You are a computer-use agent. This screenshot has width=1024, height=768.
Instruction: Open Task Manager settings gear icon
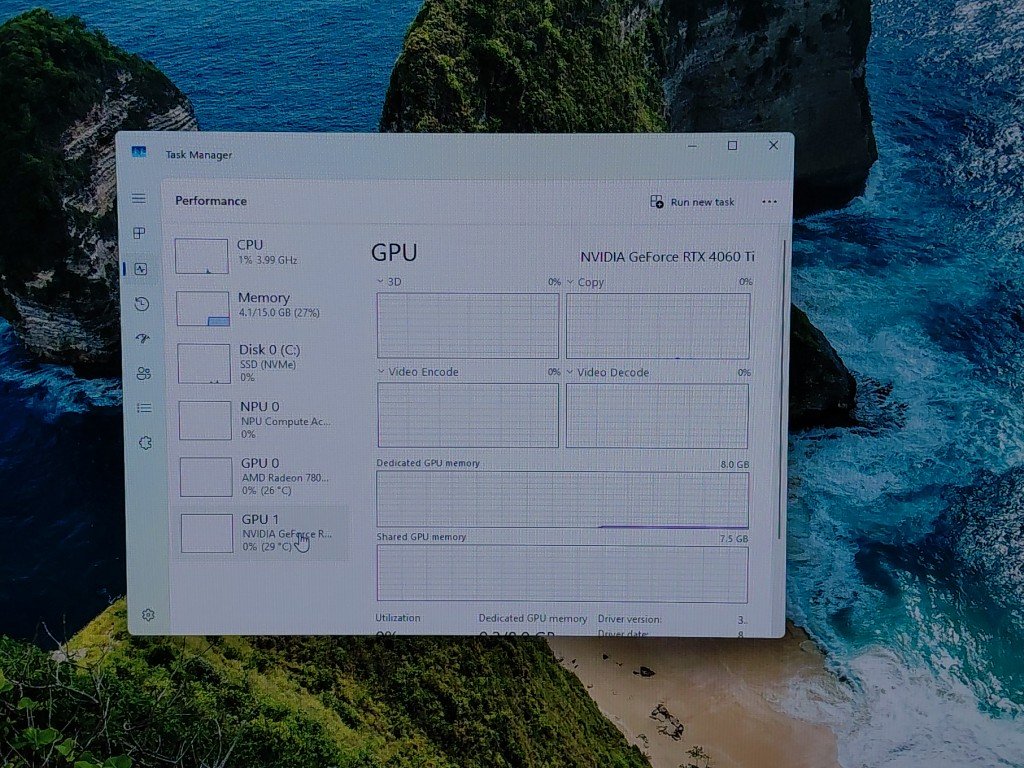point(148,615)
